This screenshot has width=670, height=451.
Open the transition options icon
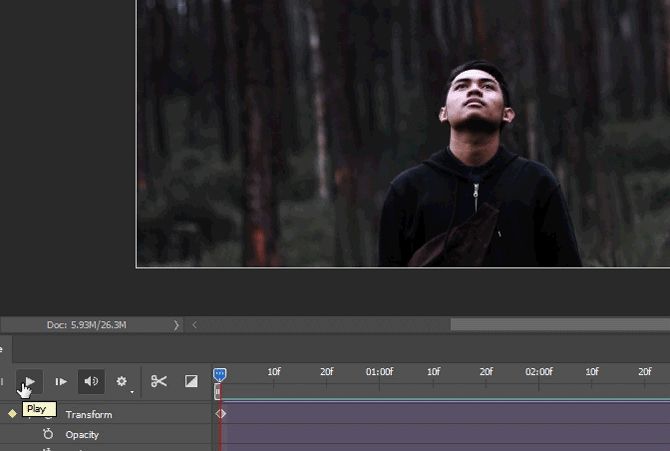click(191, 381)
